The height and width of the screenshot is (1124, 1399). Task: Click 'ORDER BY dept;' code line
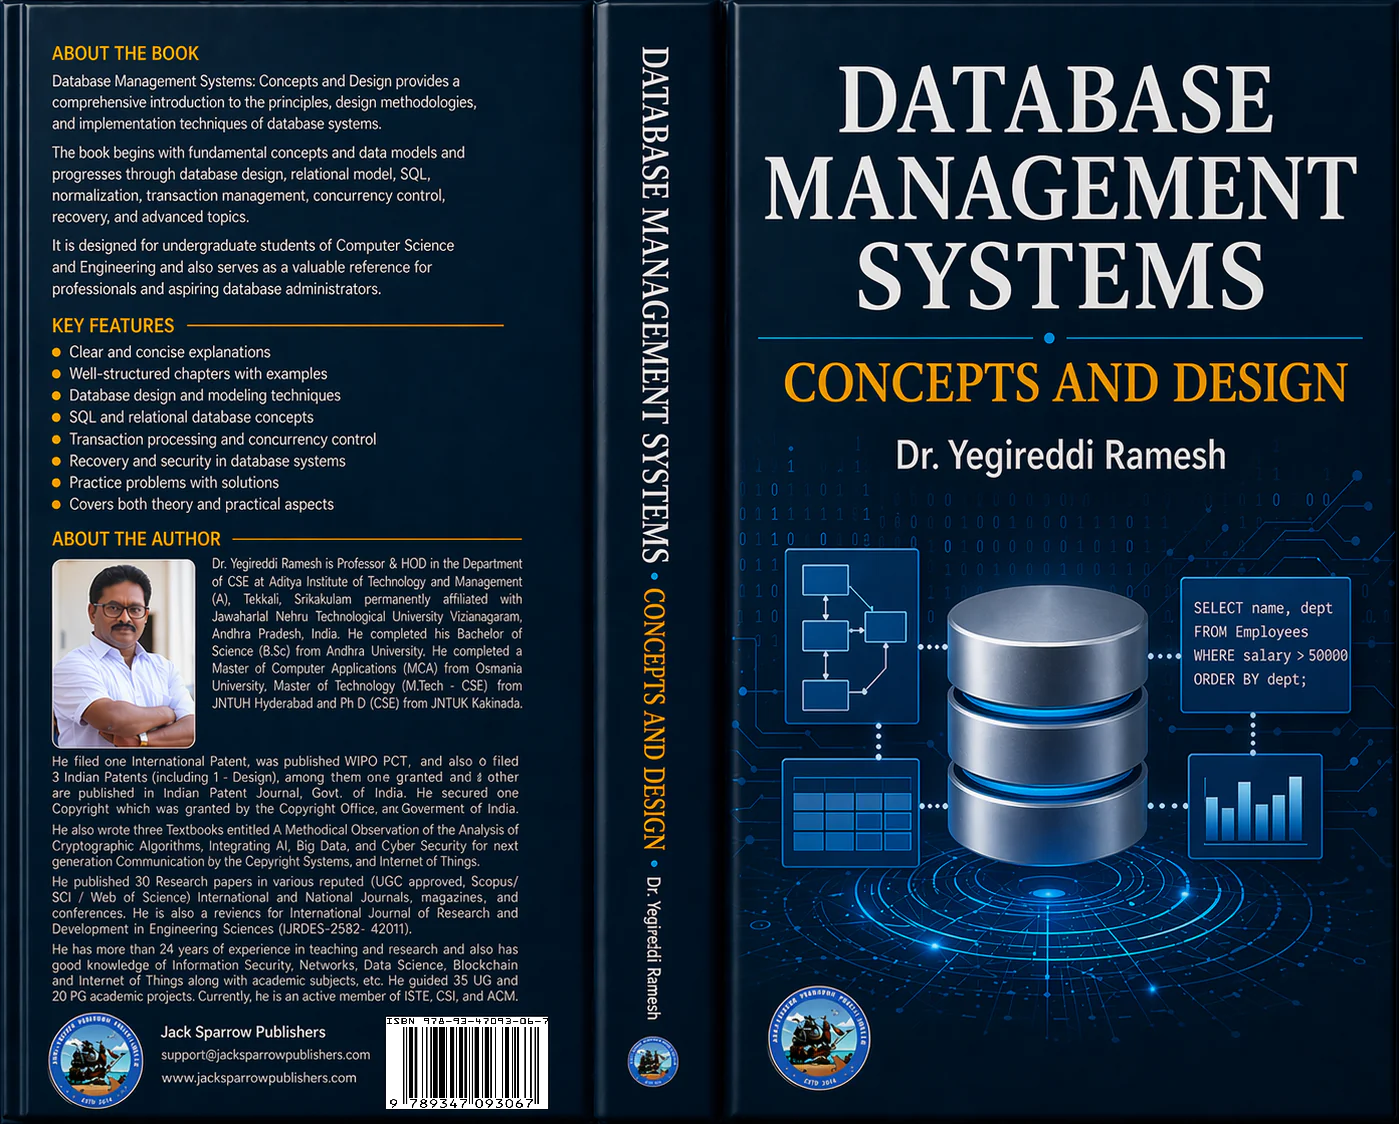1250,680
